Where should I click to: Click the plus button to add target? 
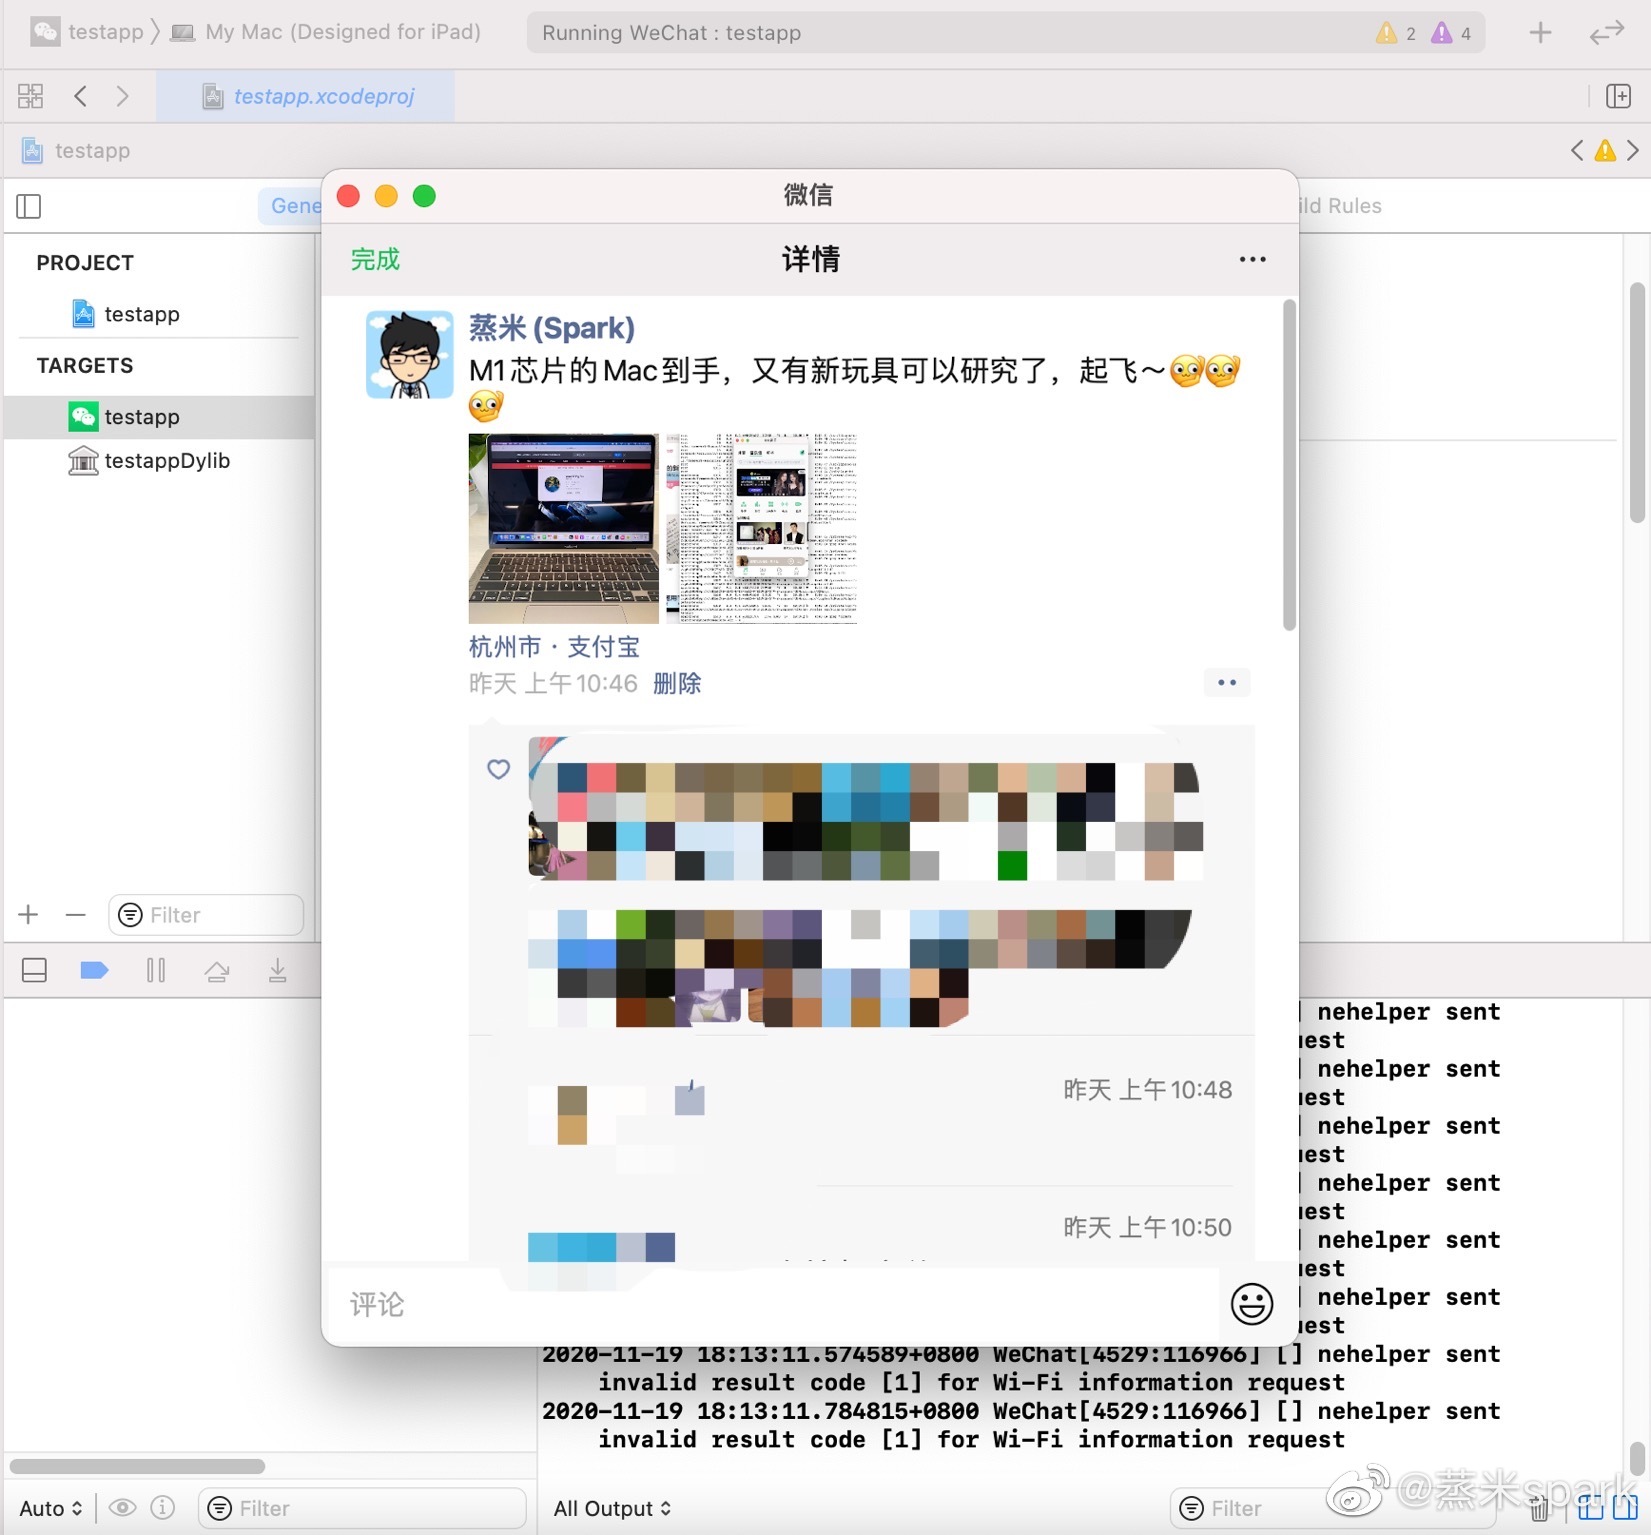tap(29, 915)
